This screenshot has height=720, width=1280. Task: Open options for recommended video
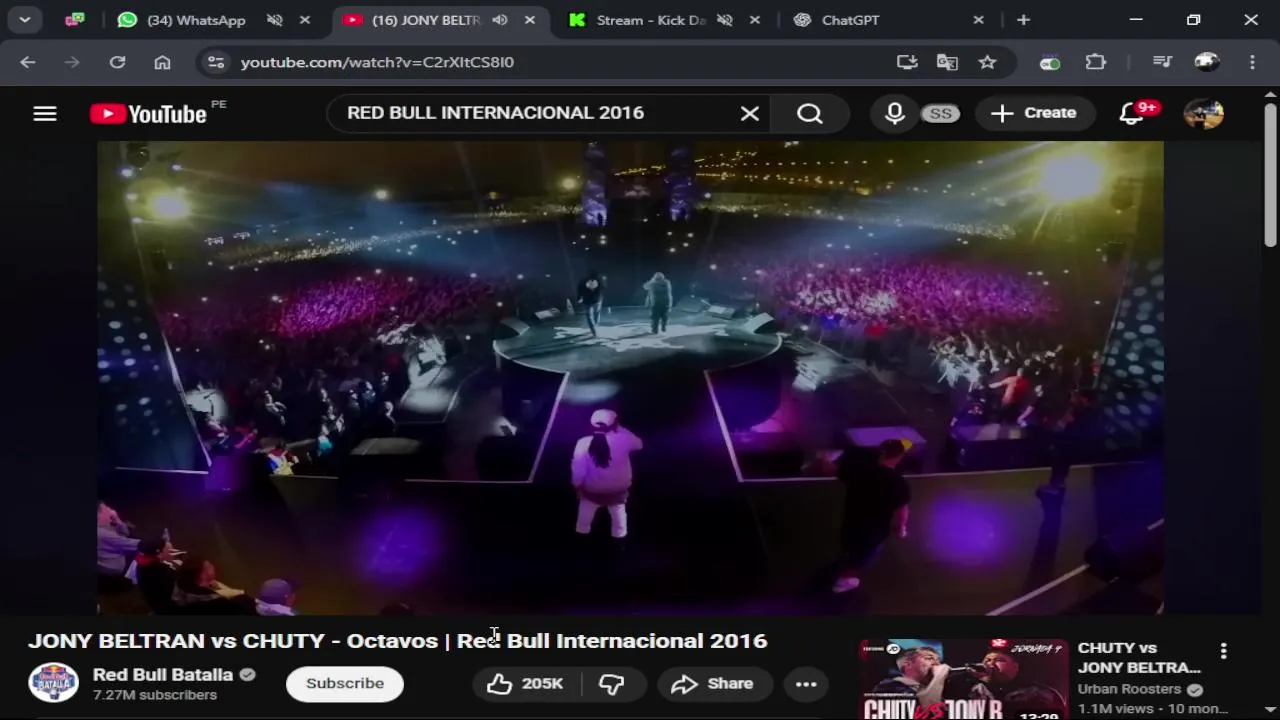(x=1223, y=651)
